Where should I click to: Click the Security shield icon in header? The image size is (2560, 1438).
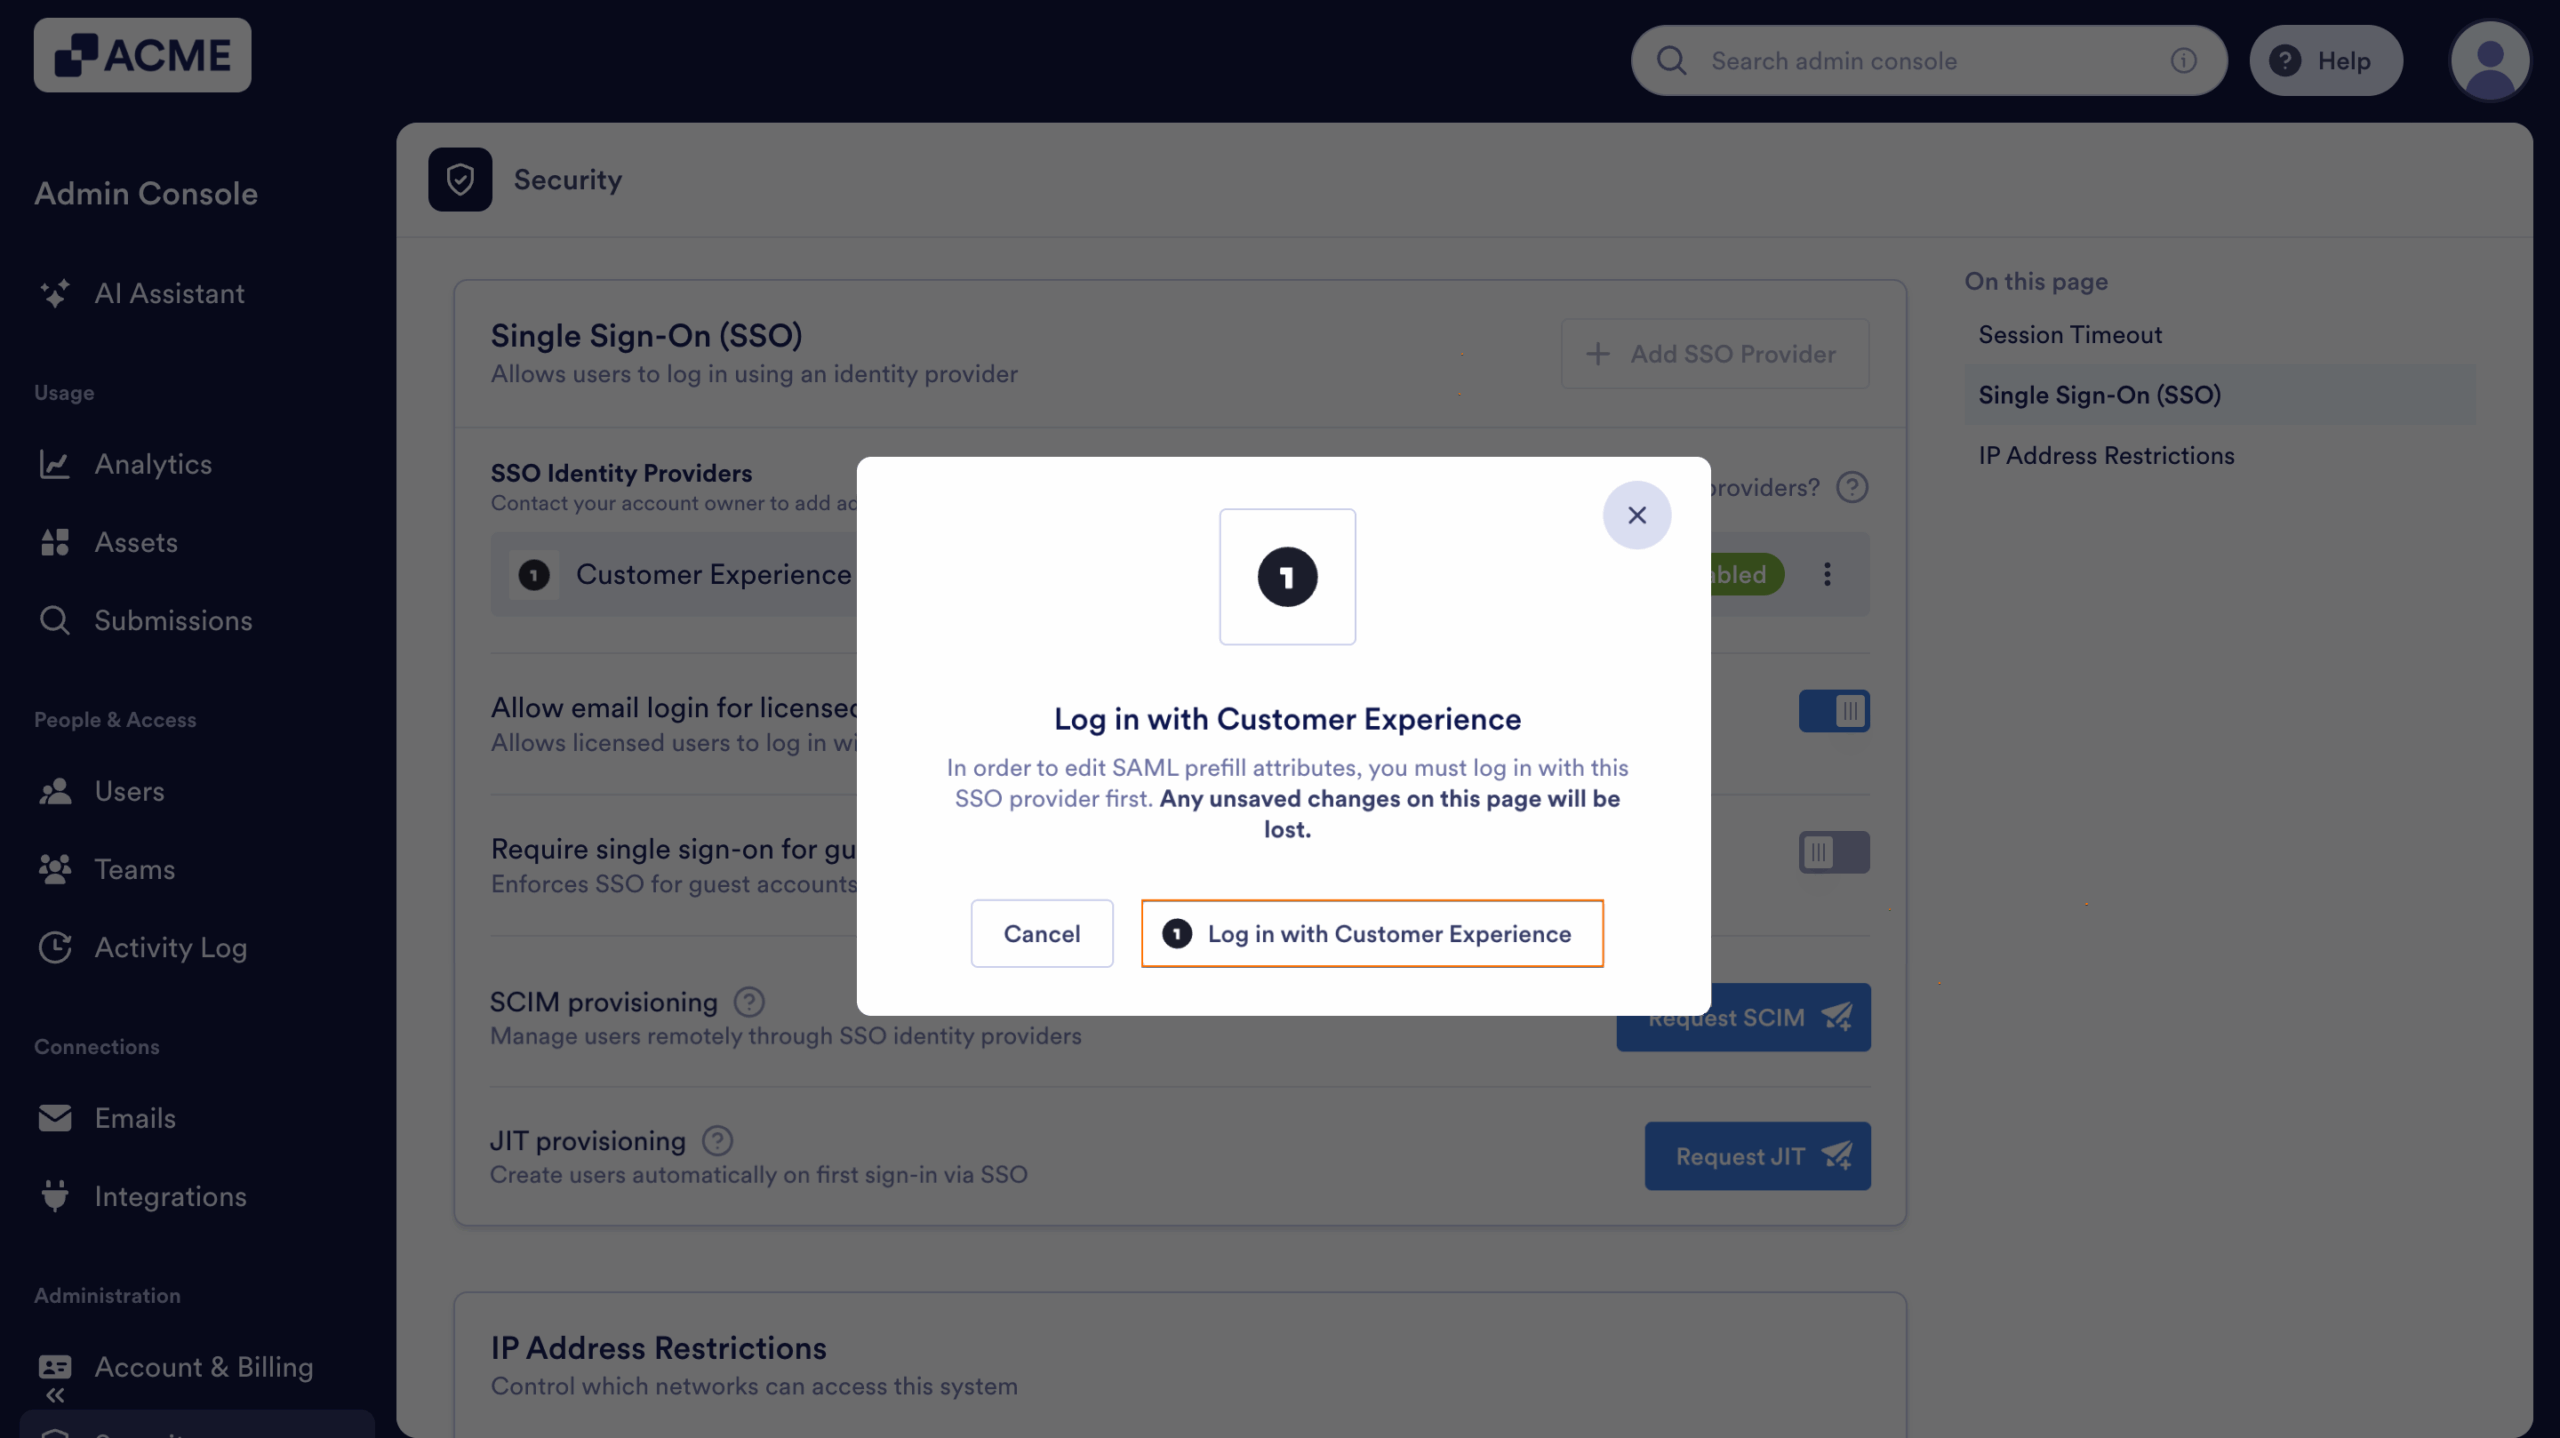coord(460,180)
